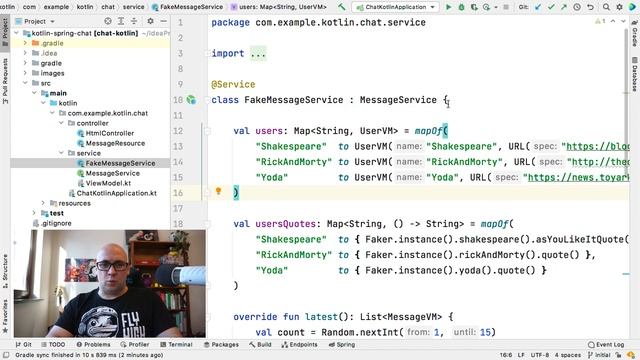Click the yellow intention light bulb on line 16

tap(218, 191)
